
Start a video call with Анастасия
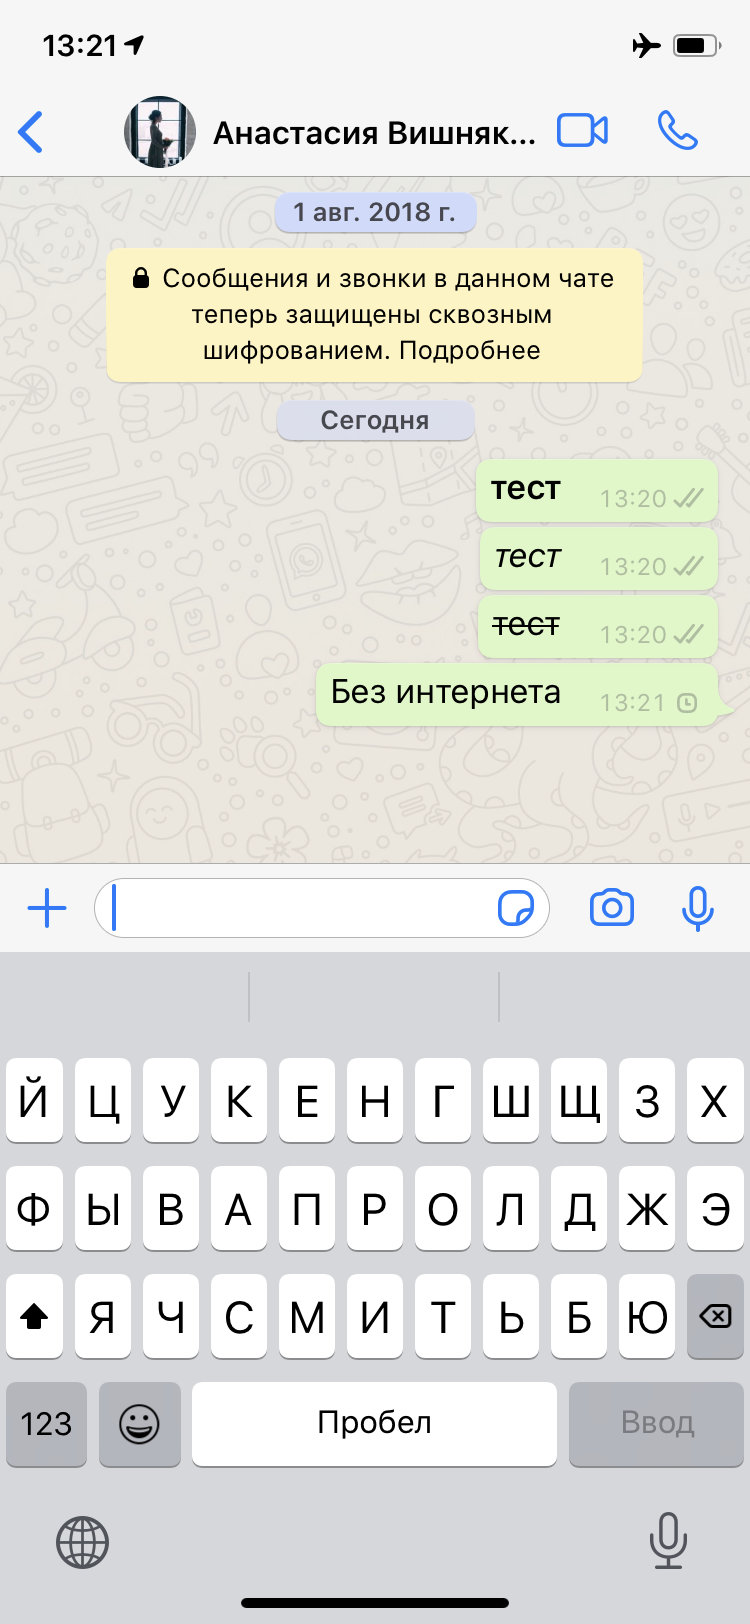582,131
